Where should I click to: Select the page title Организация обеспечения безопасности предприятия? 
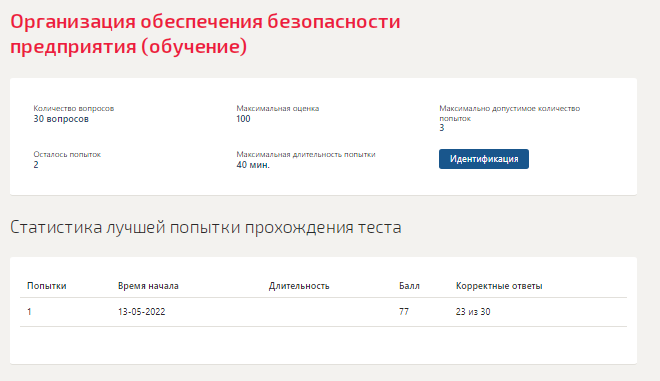click(x=205, y=34)
